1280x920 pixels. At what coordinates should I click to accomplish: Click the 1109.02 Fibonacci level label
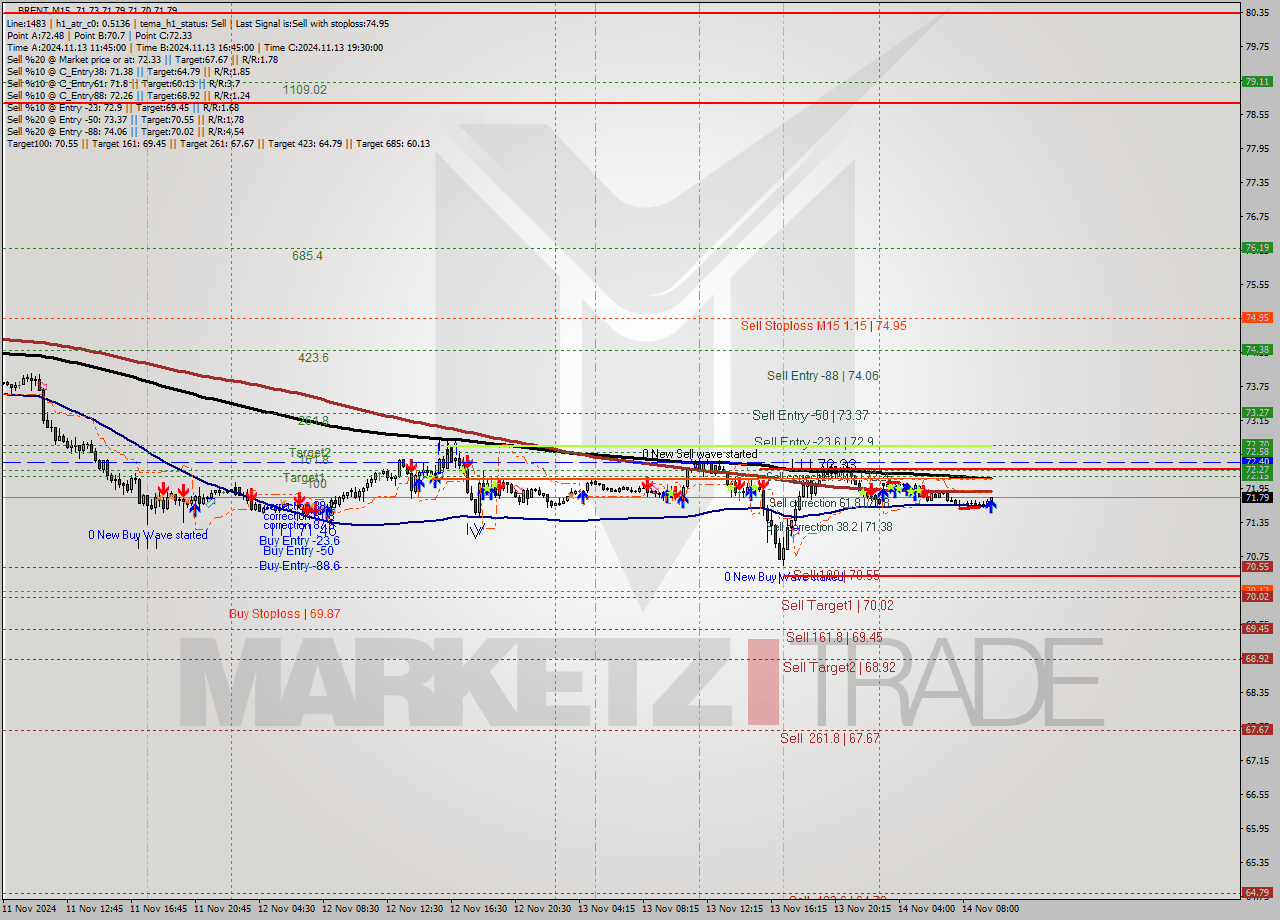point(304,89)
